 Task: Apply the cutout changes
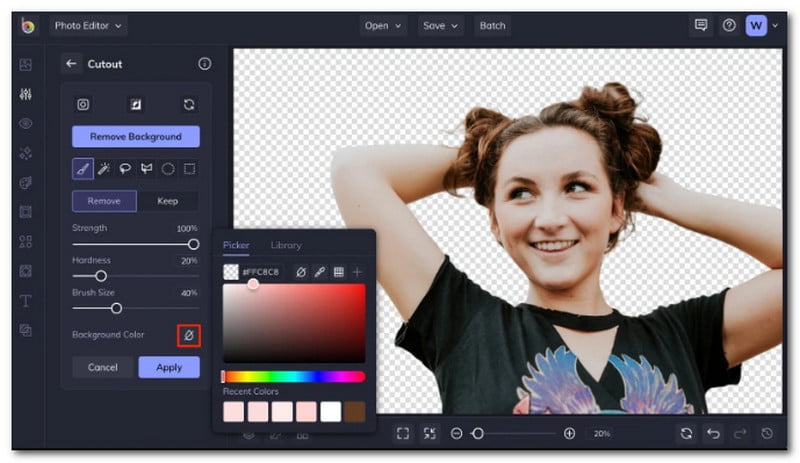(x=169, y=367)
